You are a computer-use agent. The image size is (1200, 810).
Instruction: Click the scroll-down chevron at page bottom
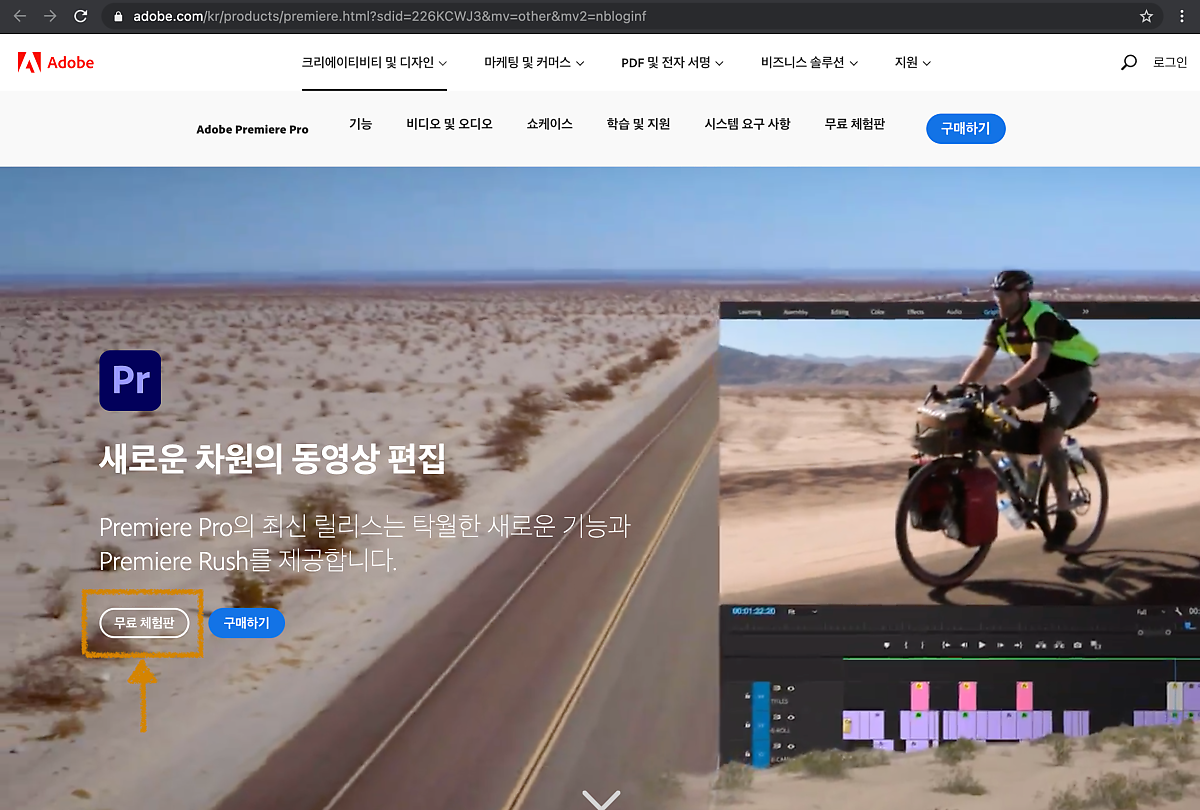pyautogui.click(x=601, y=799)
